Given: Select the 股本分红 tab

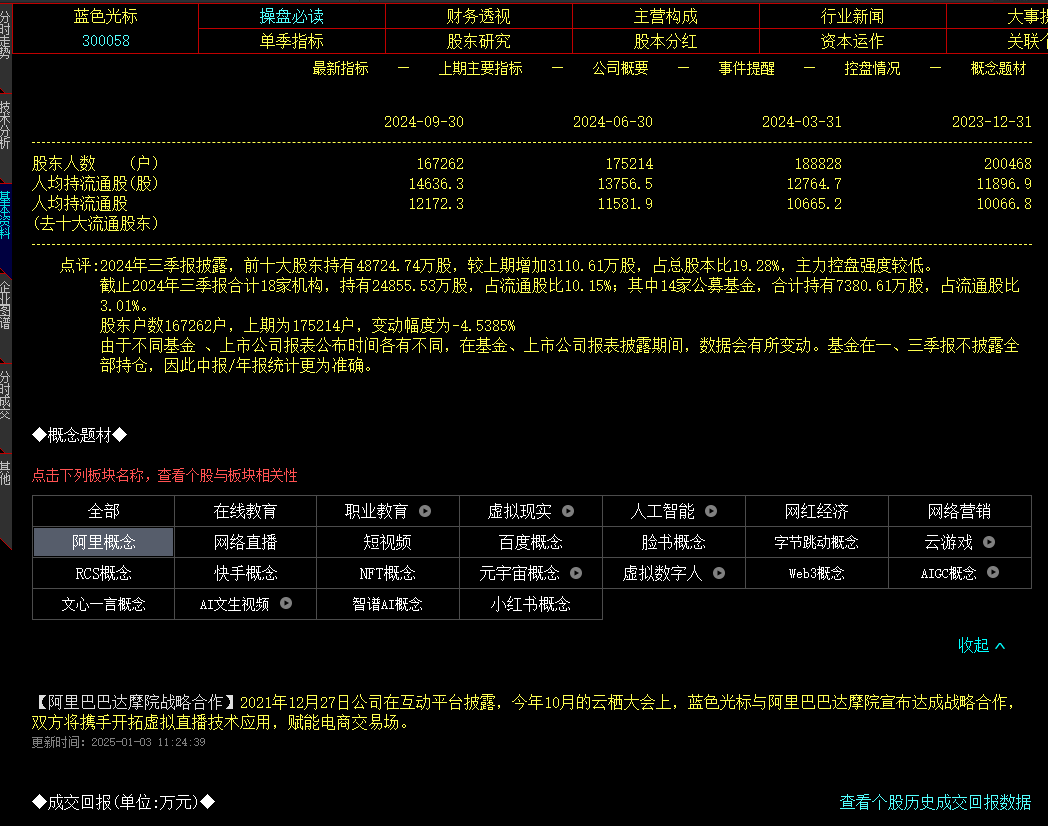Looking at the screenshot, I should pyautogui.click(x=666, y=41).
